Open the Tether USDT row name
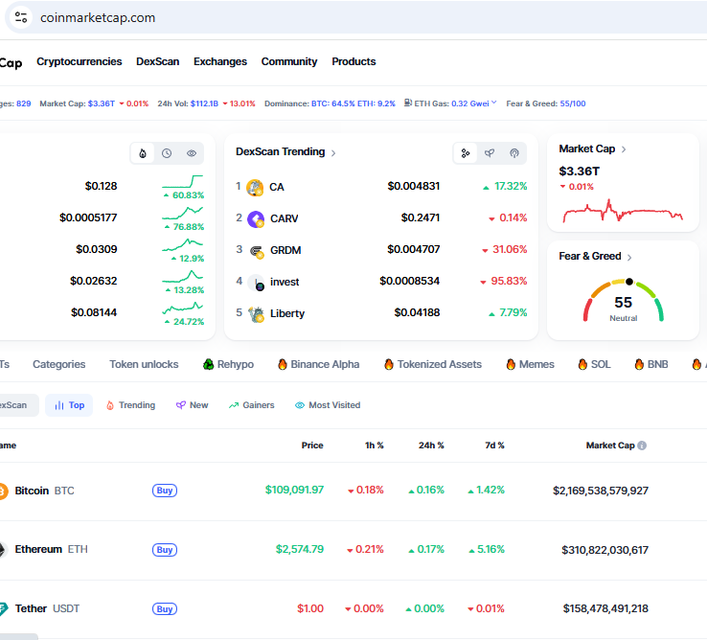707x640 pixels. [x=47, y=609]
